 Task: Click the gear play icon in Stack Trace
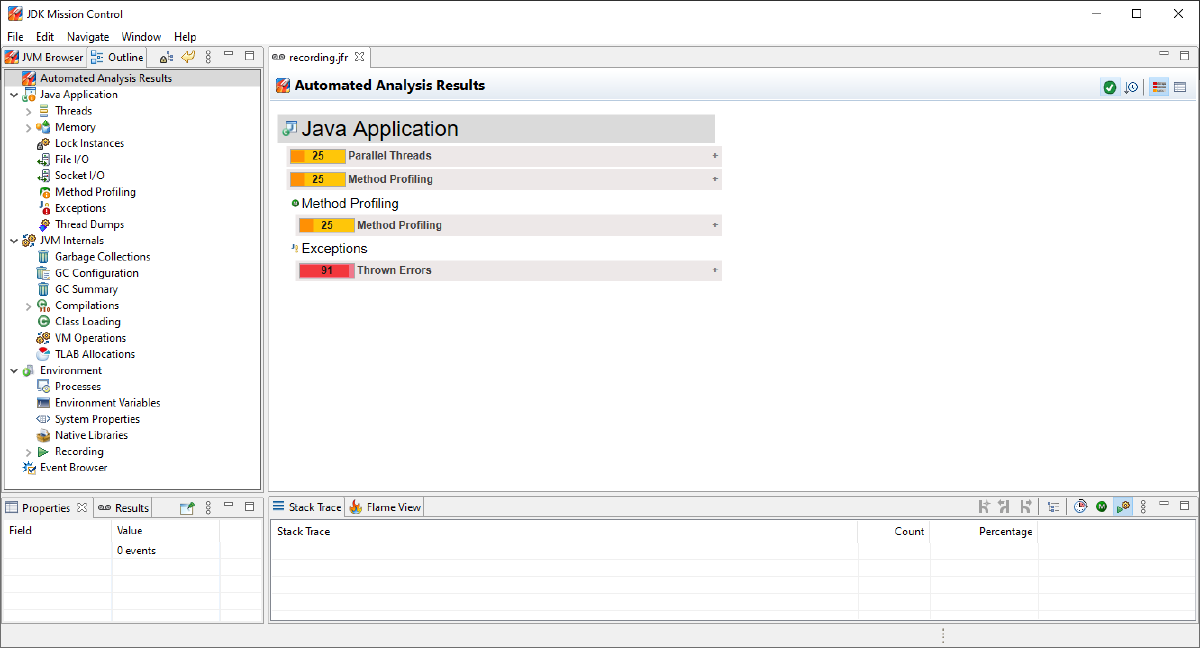pyautogui.click(x=1122, y=507)
